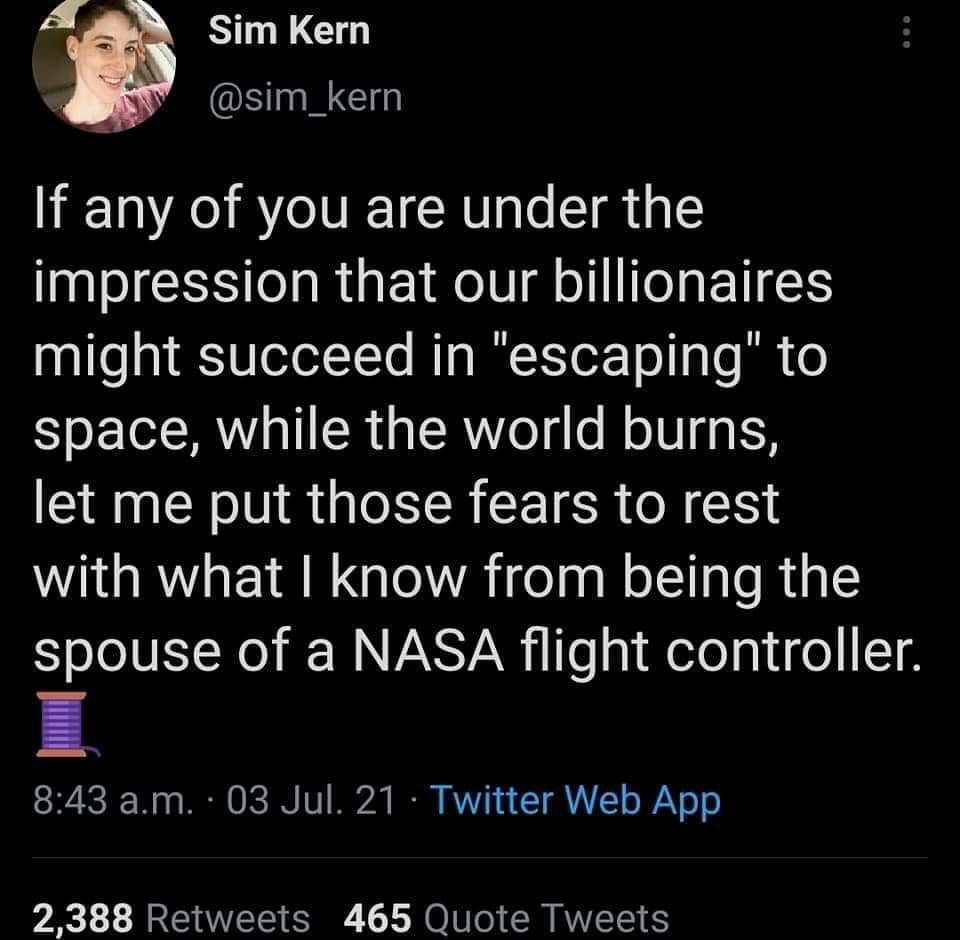Image resolution: width=960 pixels, height=940 pixels.
Task: Click the first line of the tweet
Action: pos(370,210)
